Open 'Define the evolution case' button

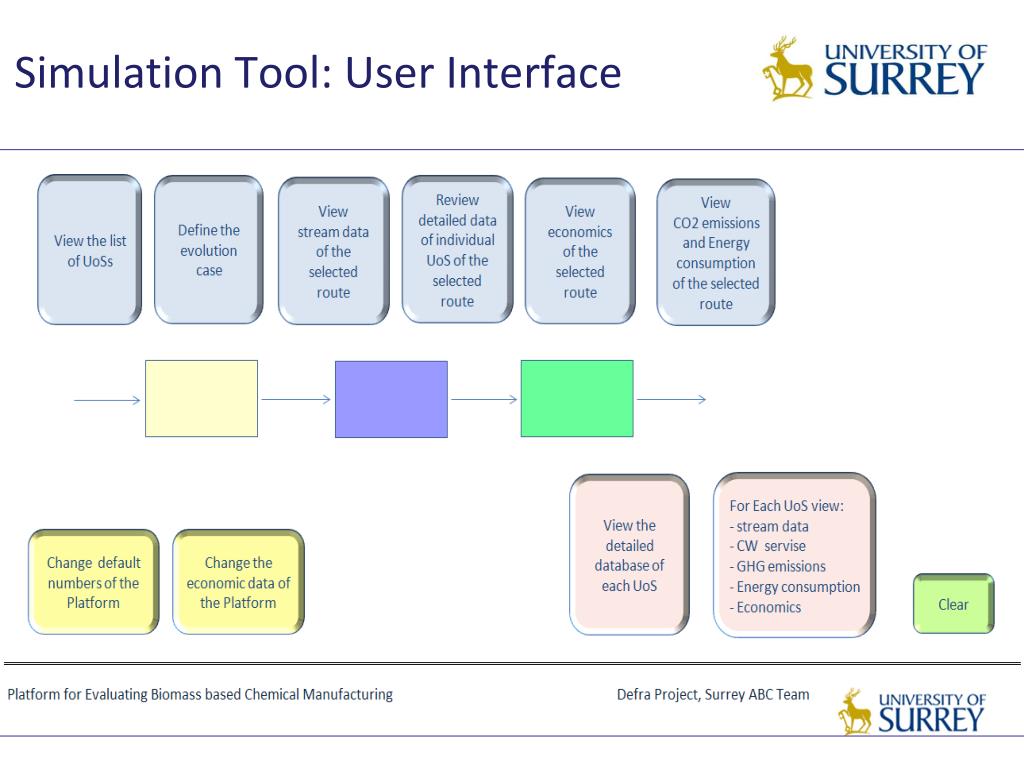click(x=209, y=250)
